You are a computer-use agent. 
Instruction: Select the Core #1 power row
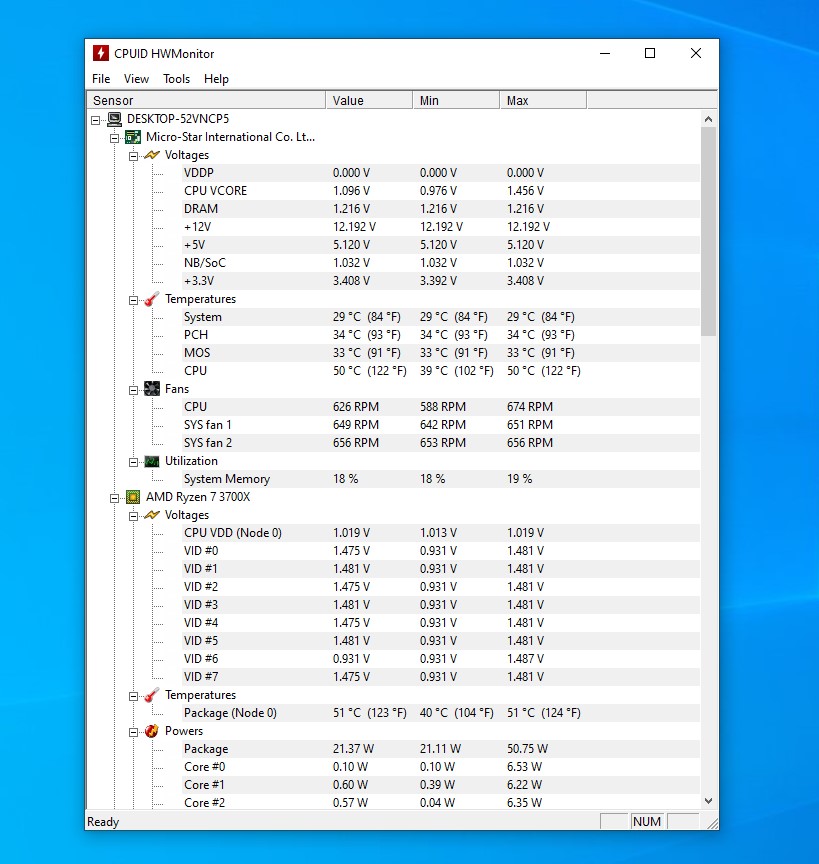(x=441, y=785)
